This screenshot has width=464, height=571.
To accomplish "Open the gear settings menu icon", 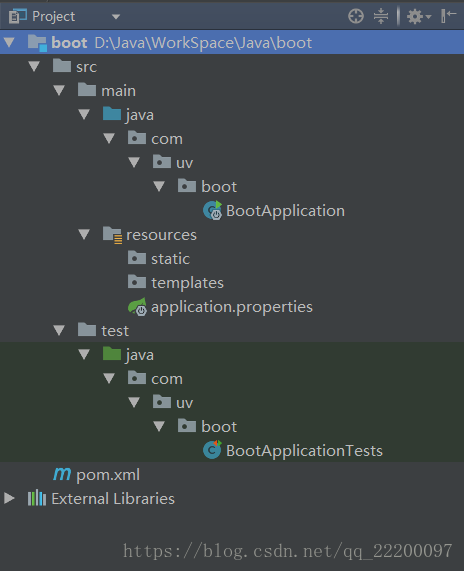I will tap(419, 16).
